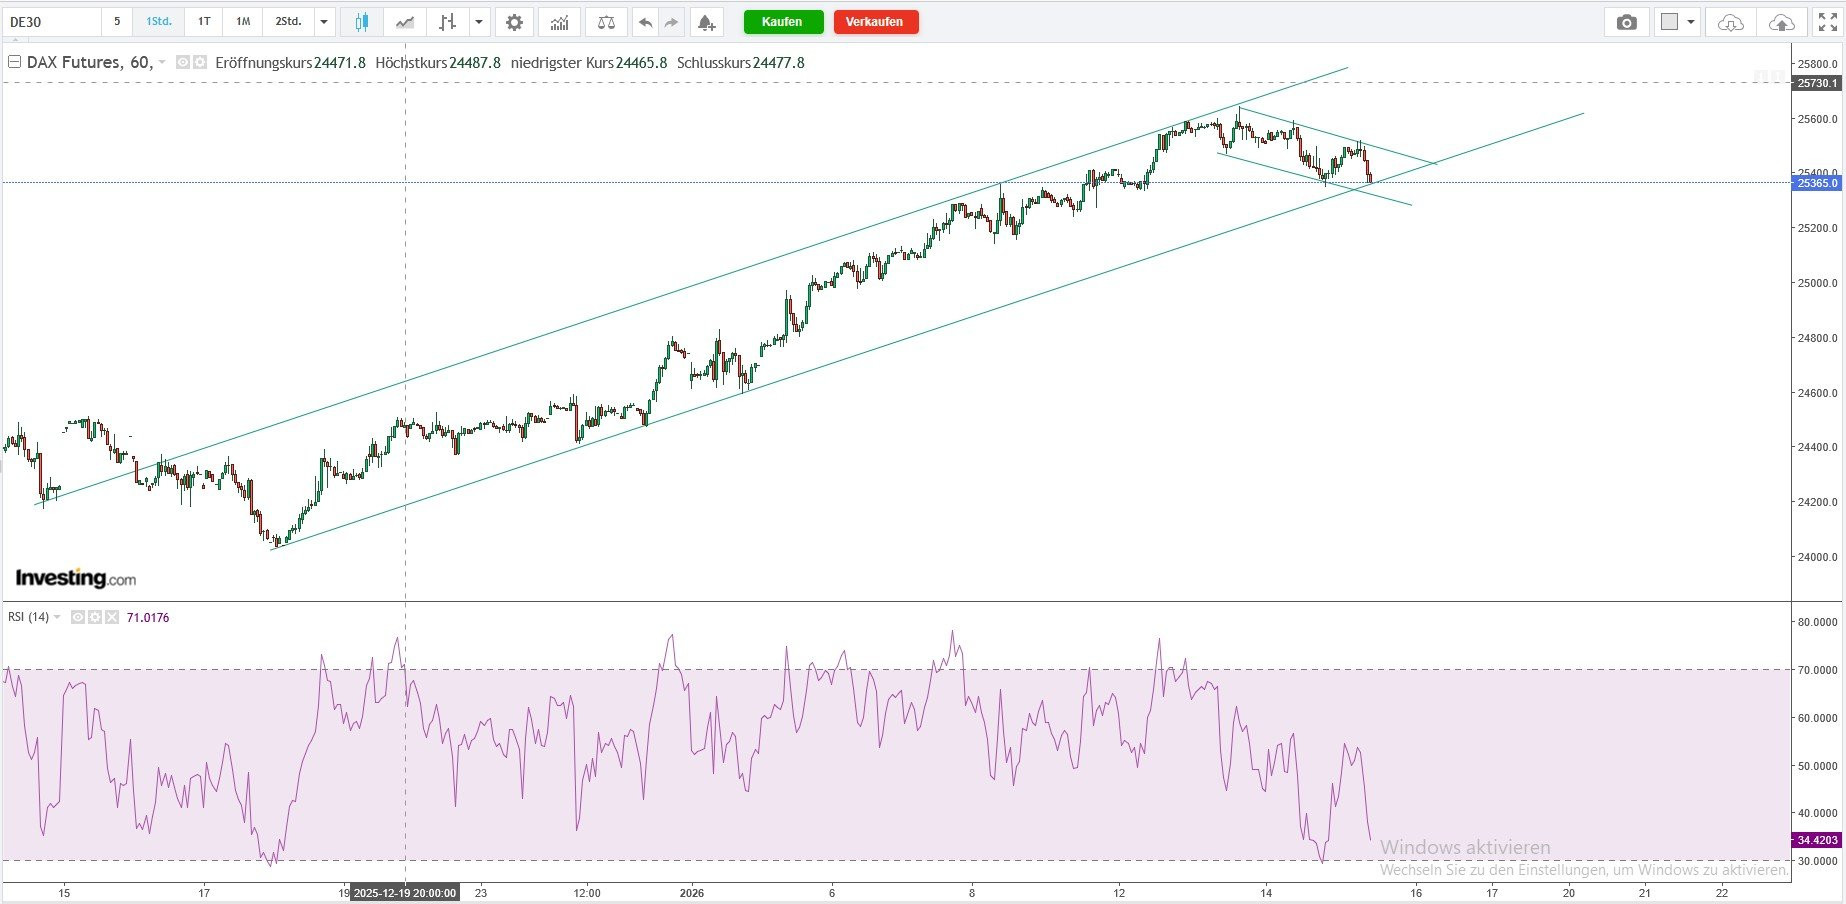This screenshot has height=904, width=1846.
Task: Take a chart snapshot with camera icon
Action: click(x=1627, y=22)
